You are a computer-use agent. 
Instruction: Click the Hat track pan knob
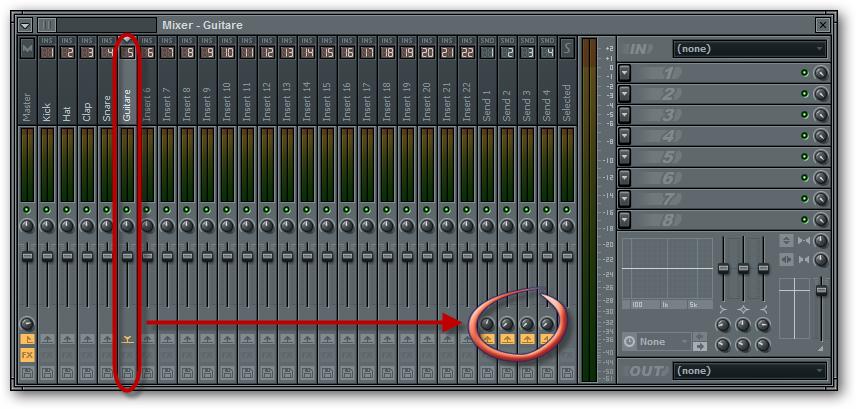[x=67, y=227]
